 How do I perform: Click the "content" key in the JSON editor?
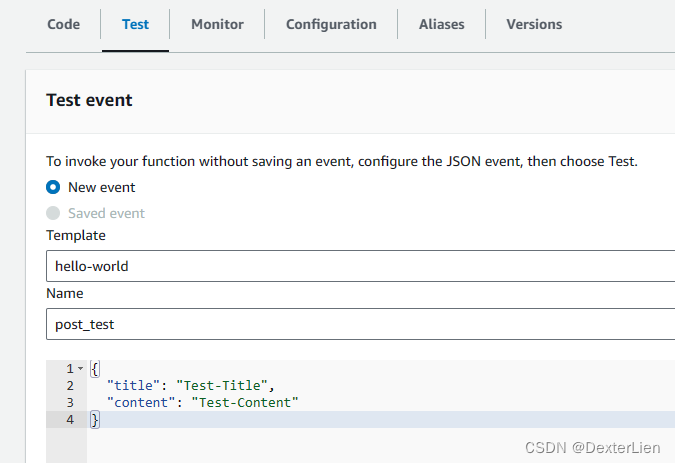142,402
